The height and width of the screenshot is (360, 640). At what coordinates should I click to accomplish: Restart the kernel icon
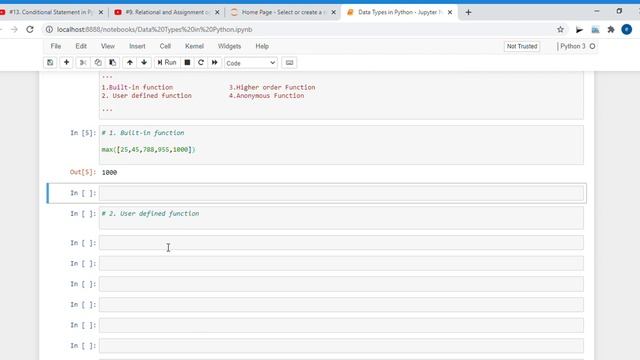point(201,62)
